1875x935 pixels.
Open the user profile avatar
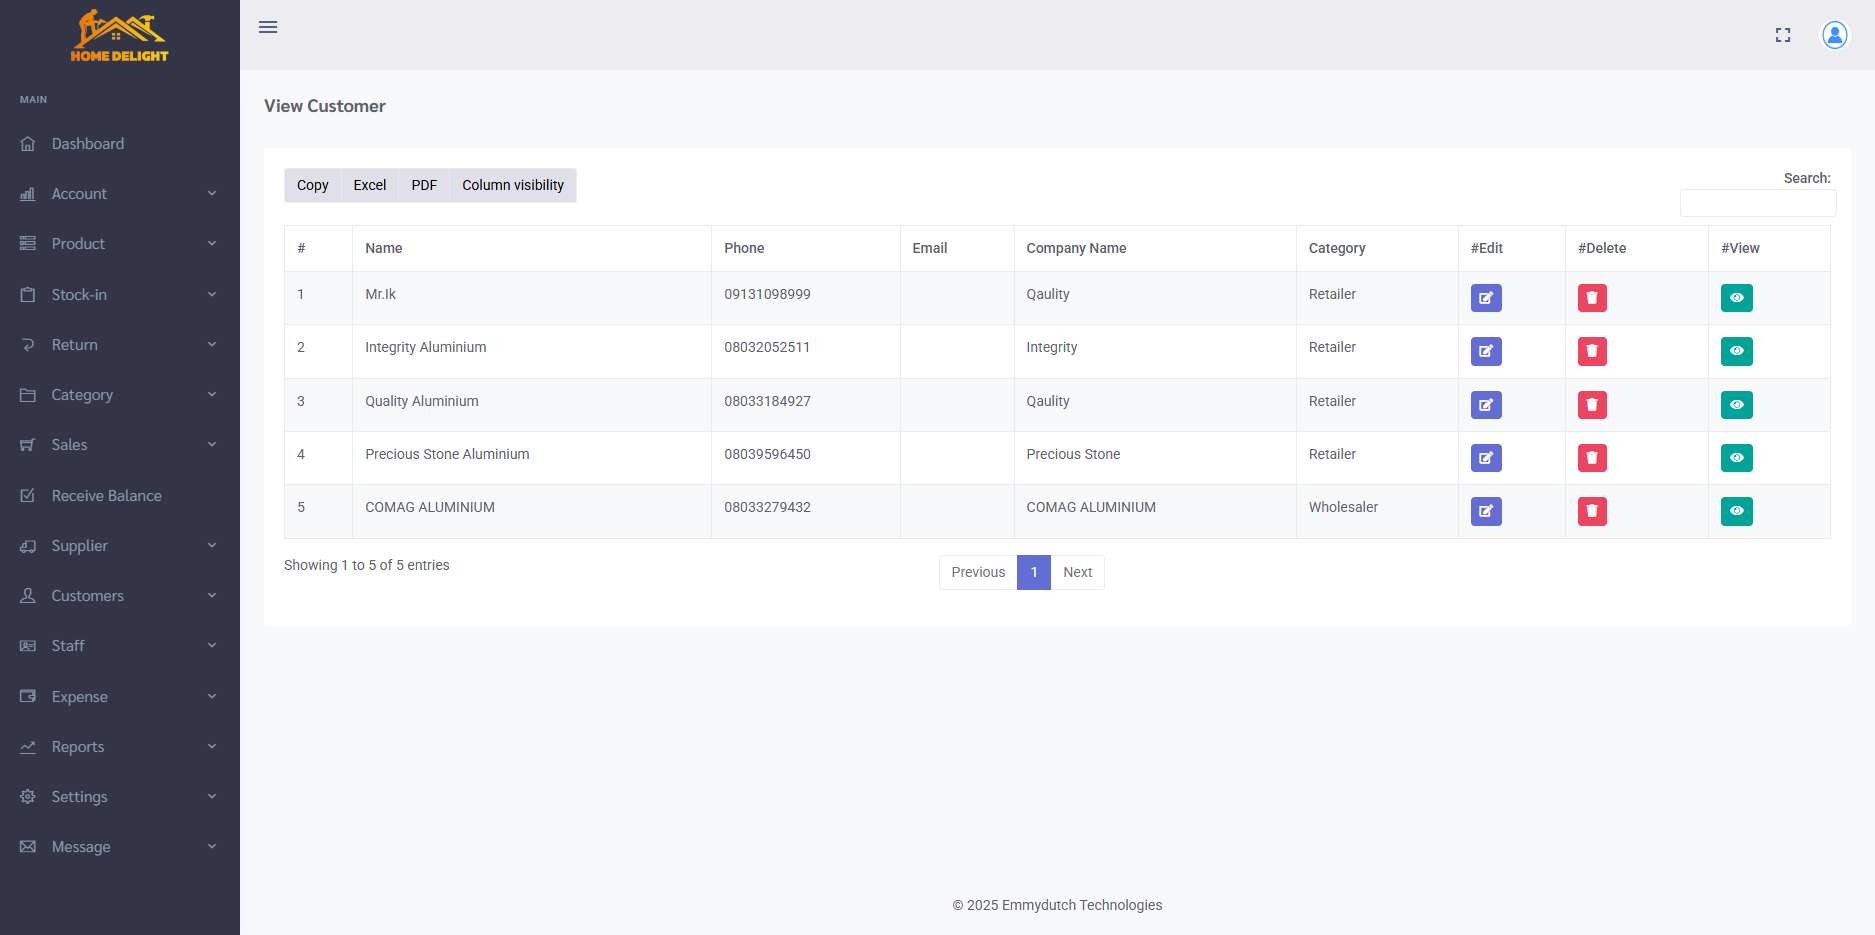pyautogui.click(x=1835, y=35)
